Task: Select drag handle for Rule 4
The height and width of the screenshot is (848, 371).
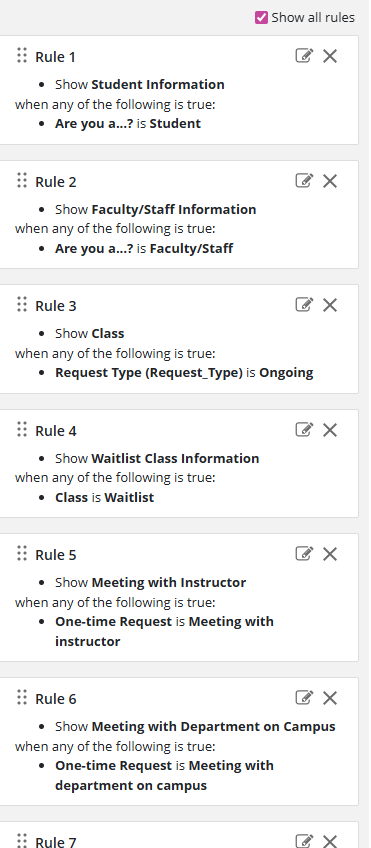Action: tap(22, 429)
